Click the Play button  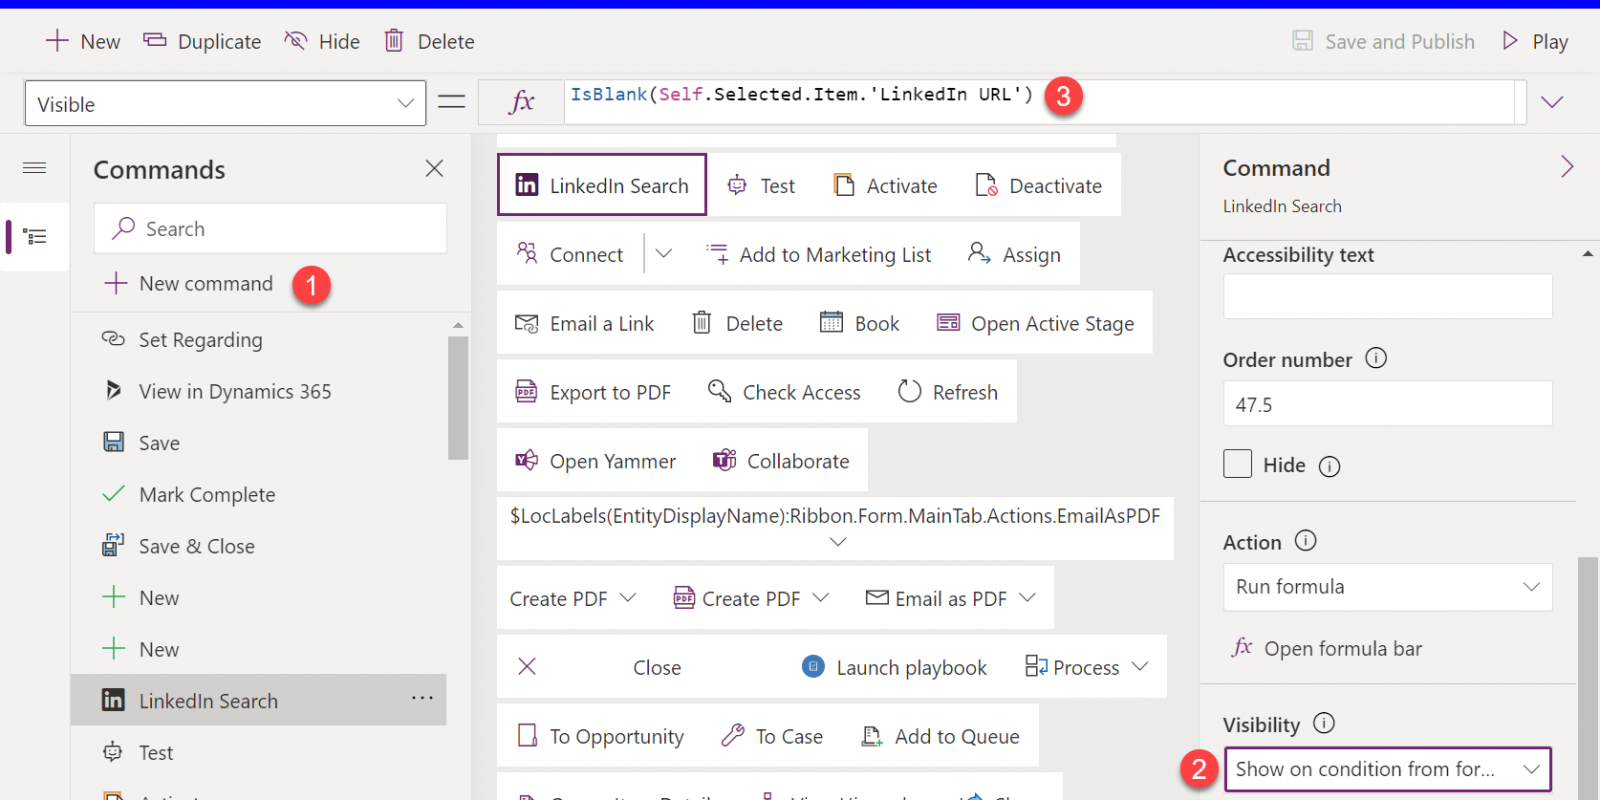click(x=1535, y=41)
